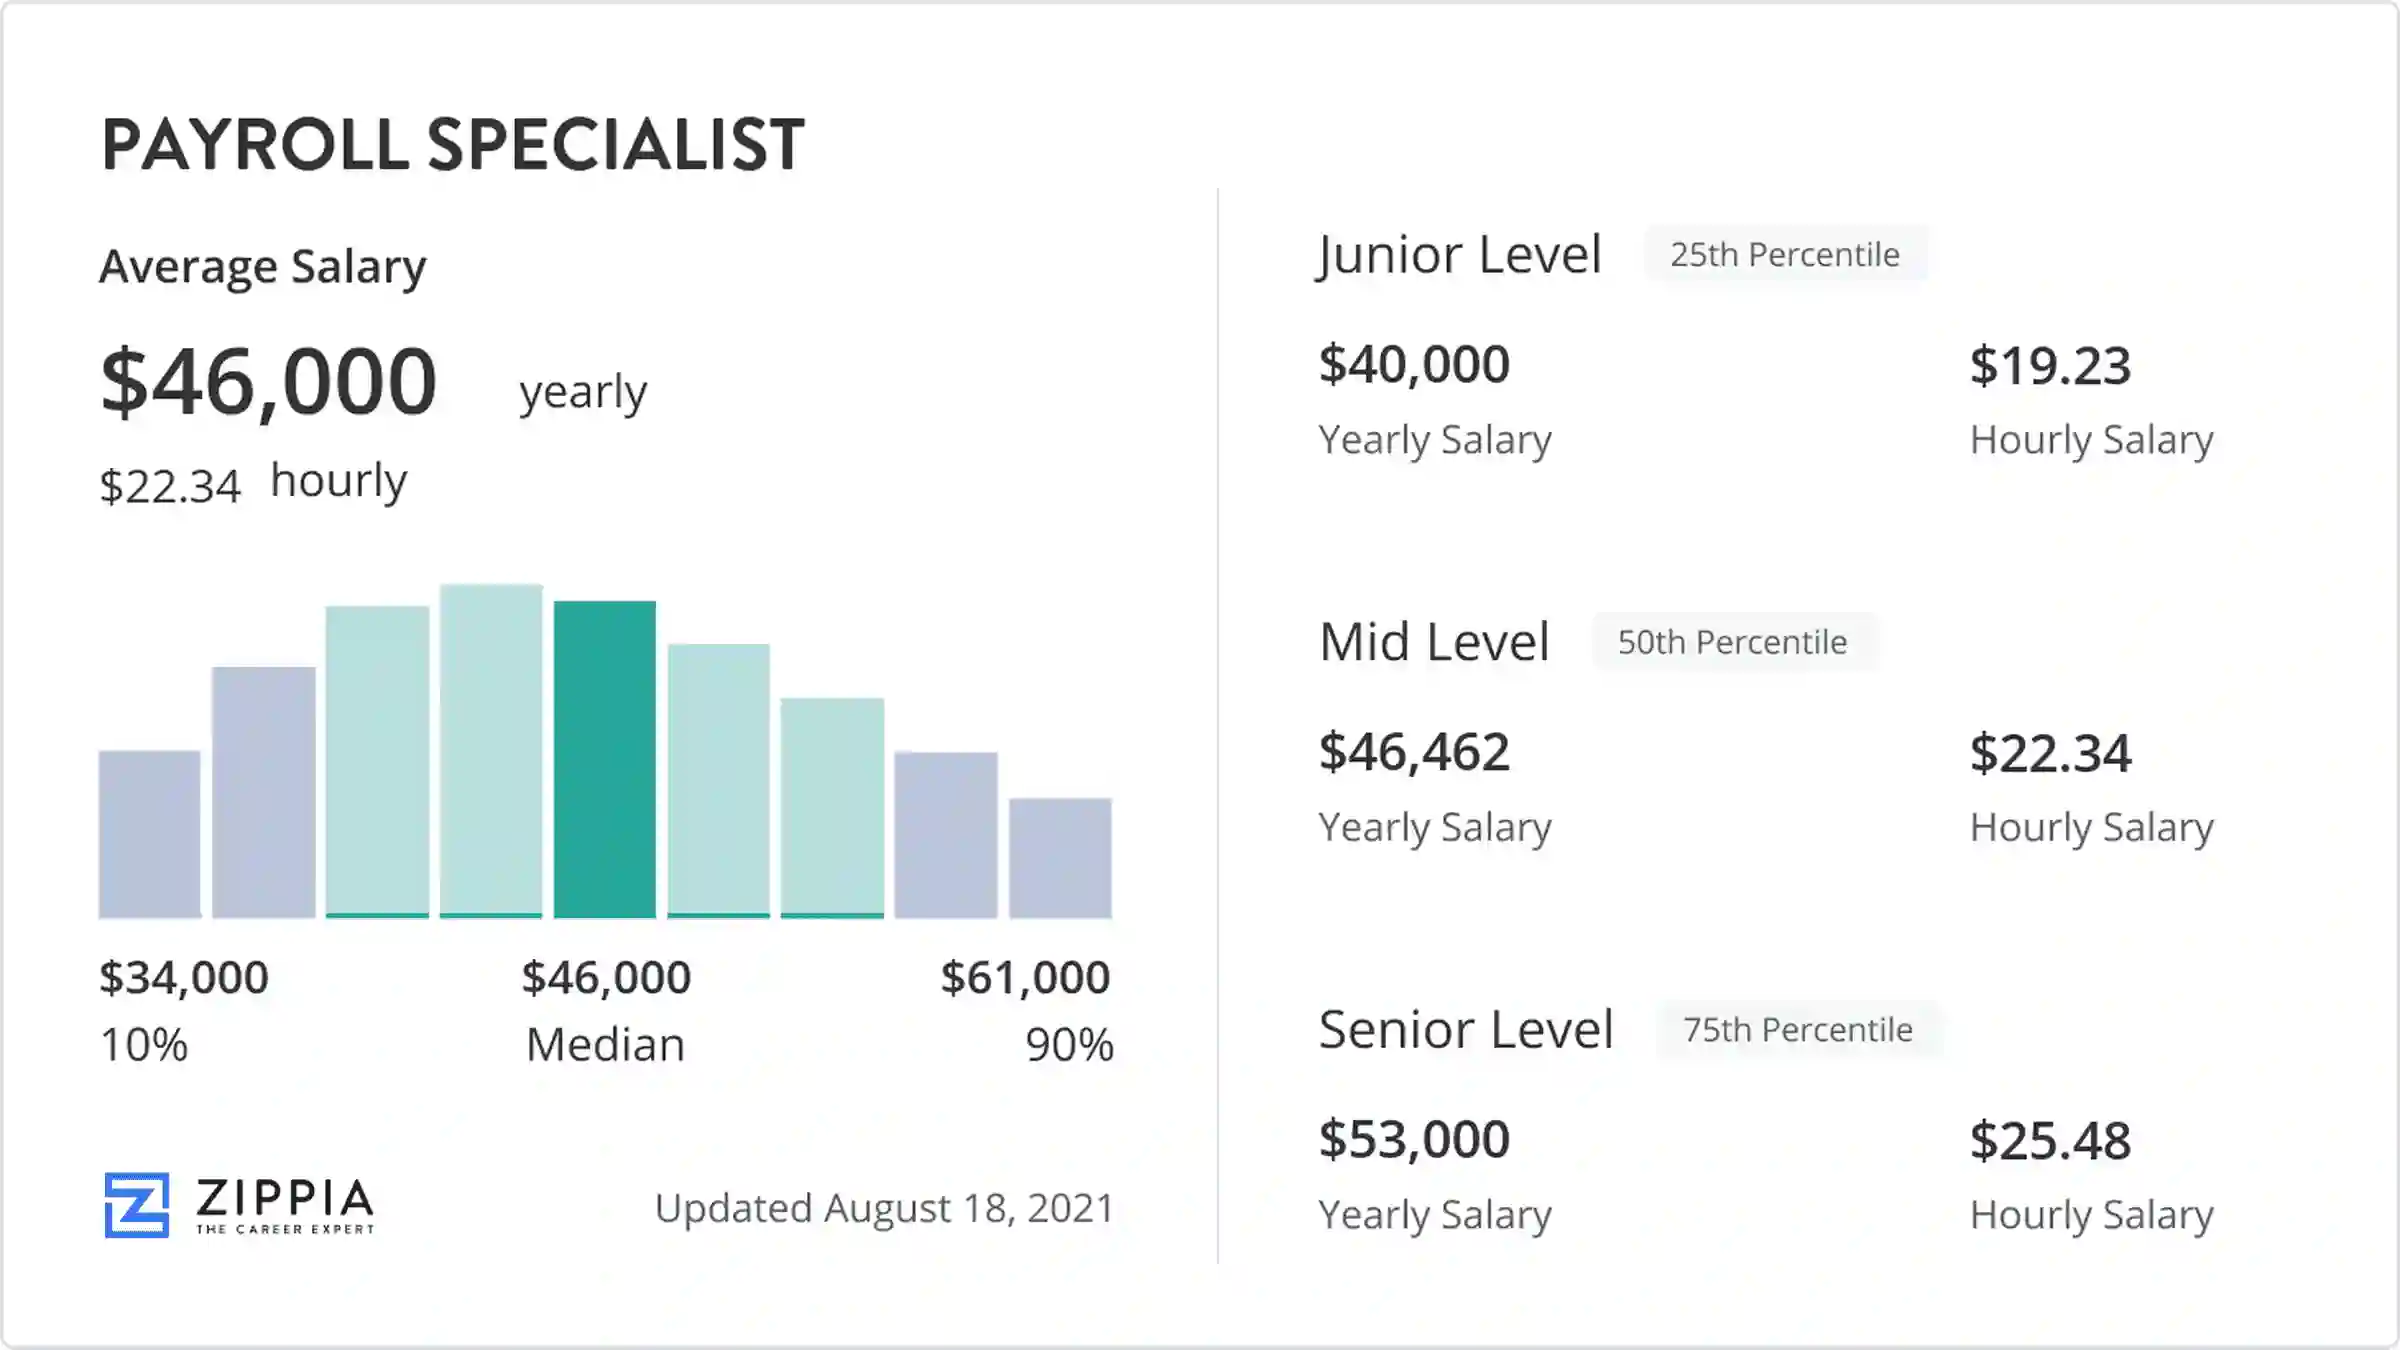Image resolution: width=2400 pixels, height=1350 pixels.
Task: Click the Updated August 18, 2021 text
Action: [884, 1208]
